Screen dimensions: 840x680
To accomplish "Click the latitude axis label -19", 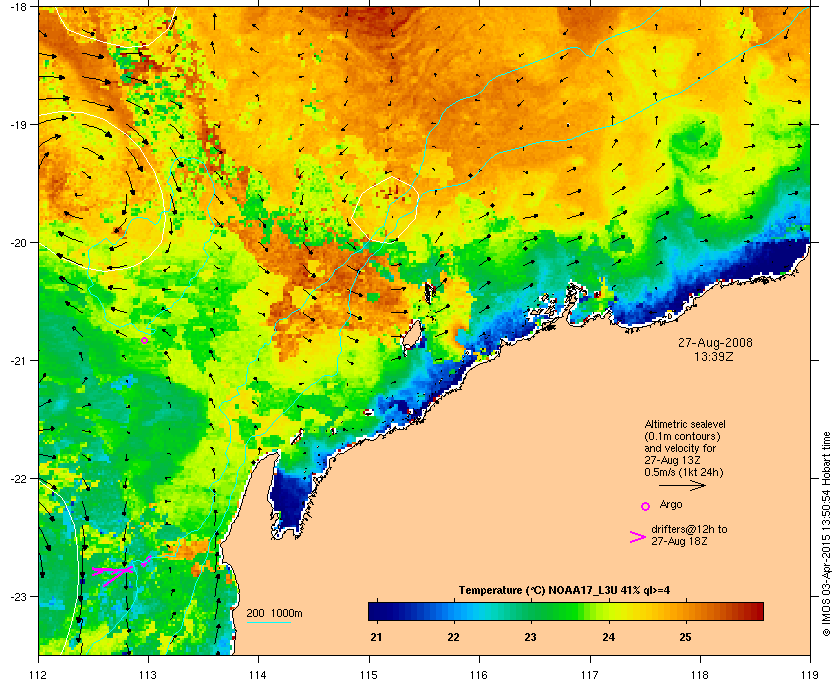I will click(x=19, y=124).
